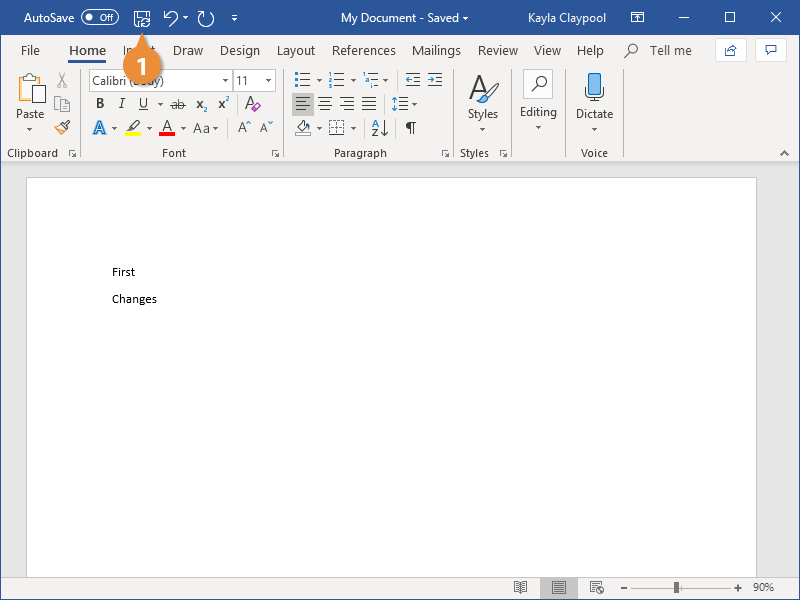Apply strikethrough formatting
800x600 pixels.
coord(179,103)
